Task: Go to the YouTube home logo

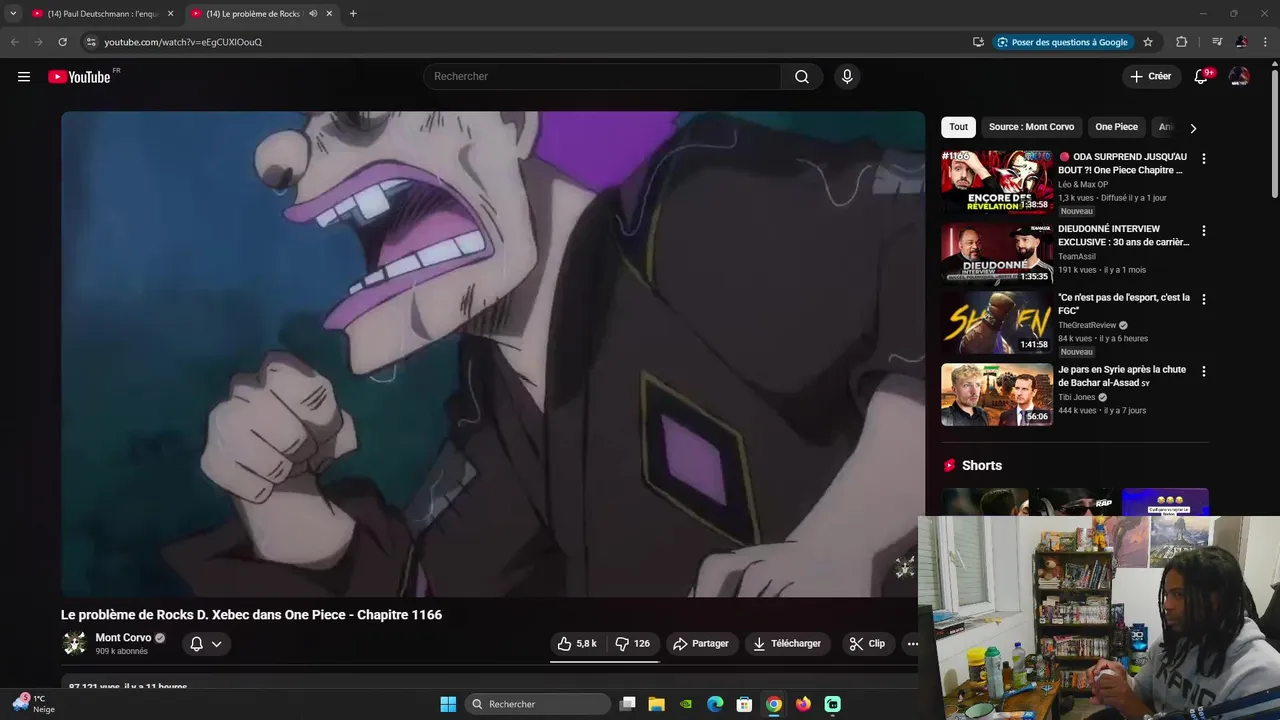Action: pyautogui.click(x=79, y=77)
